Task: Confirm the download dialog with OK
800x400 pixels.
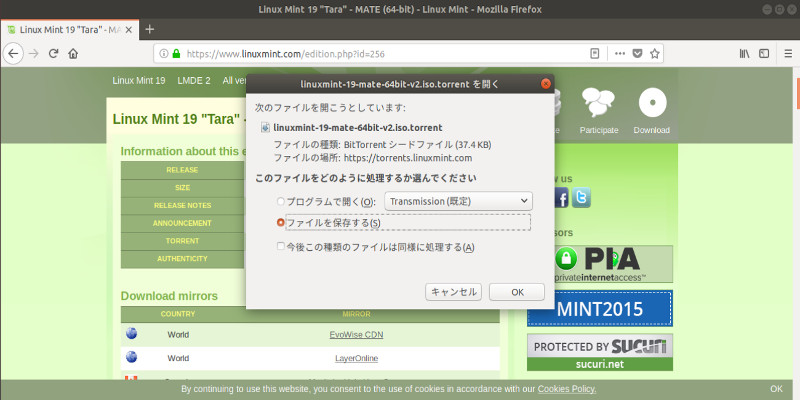Action: pyautogui.click(x=517, y=292)
